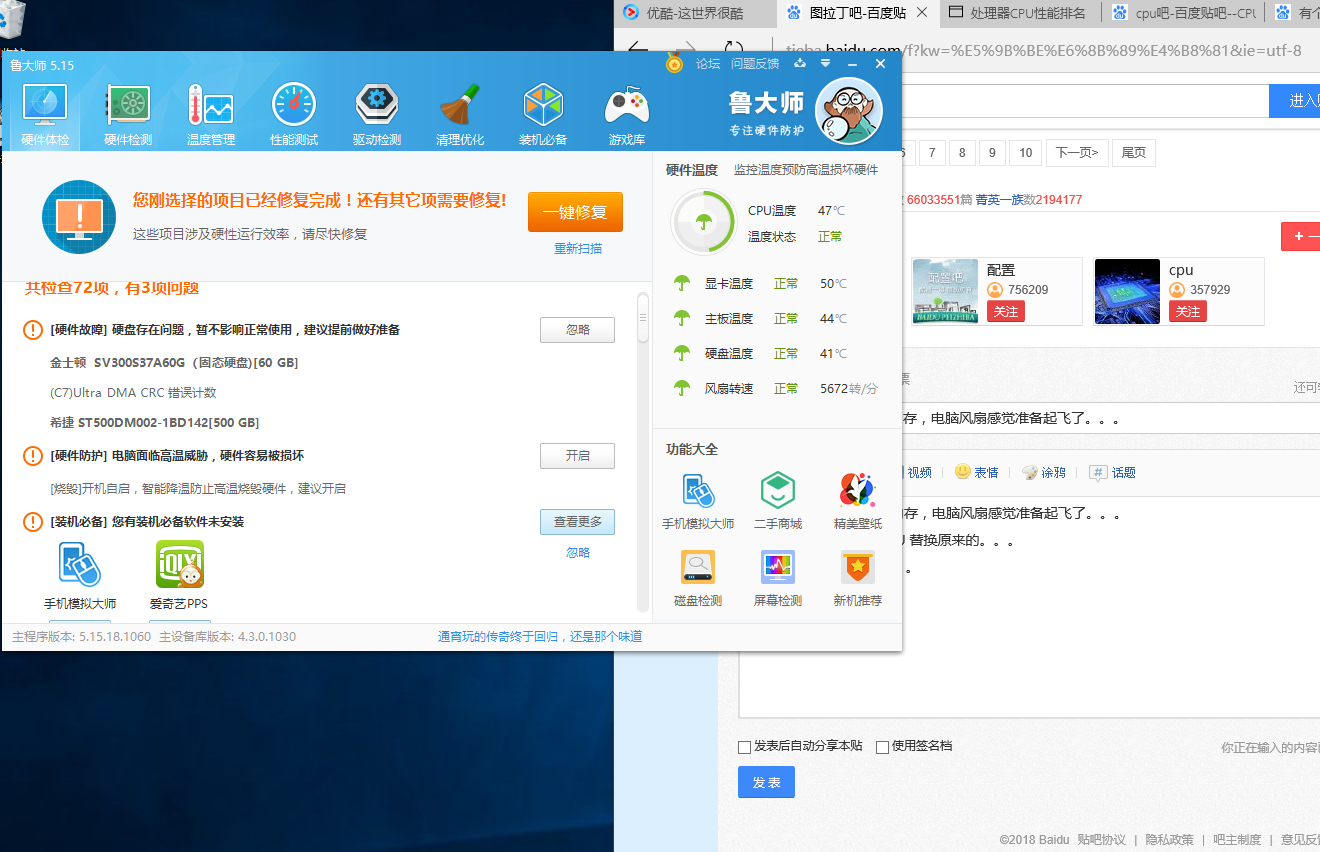The width and height of the screenshot is (1320, 852).
Task: Click the browser refresh icon
Action: coord(734,50)
